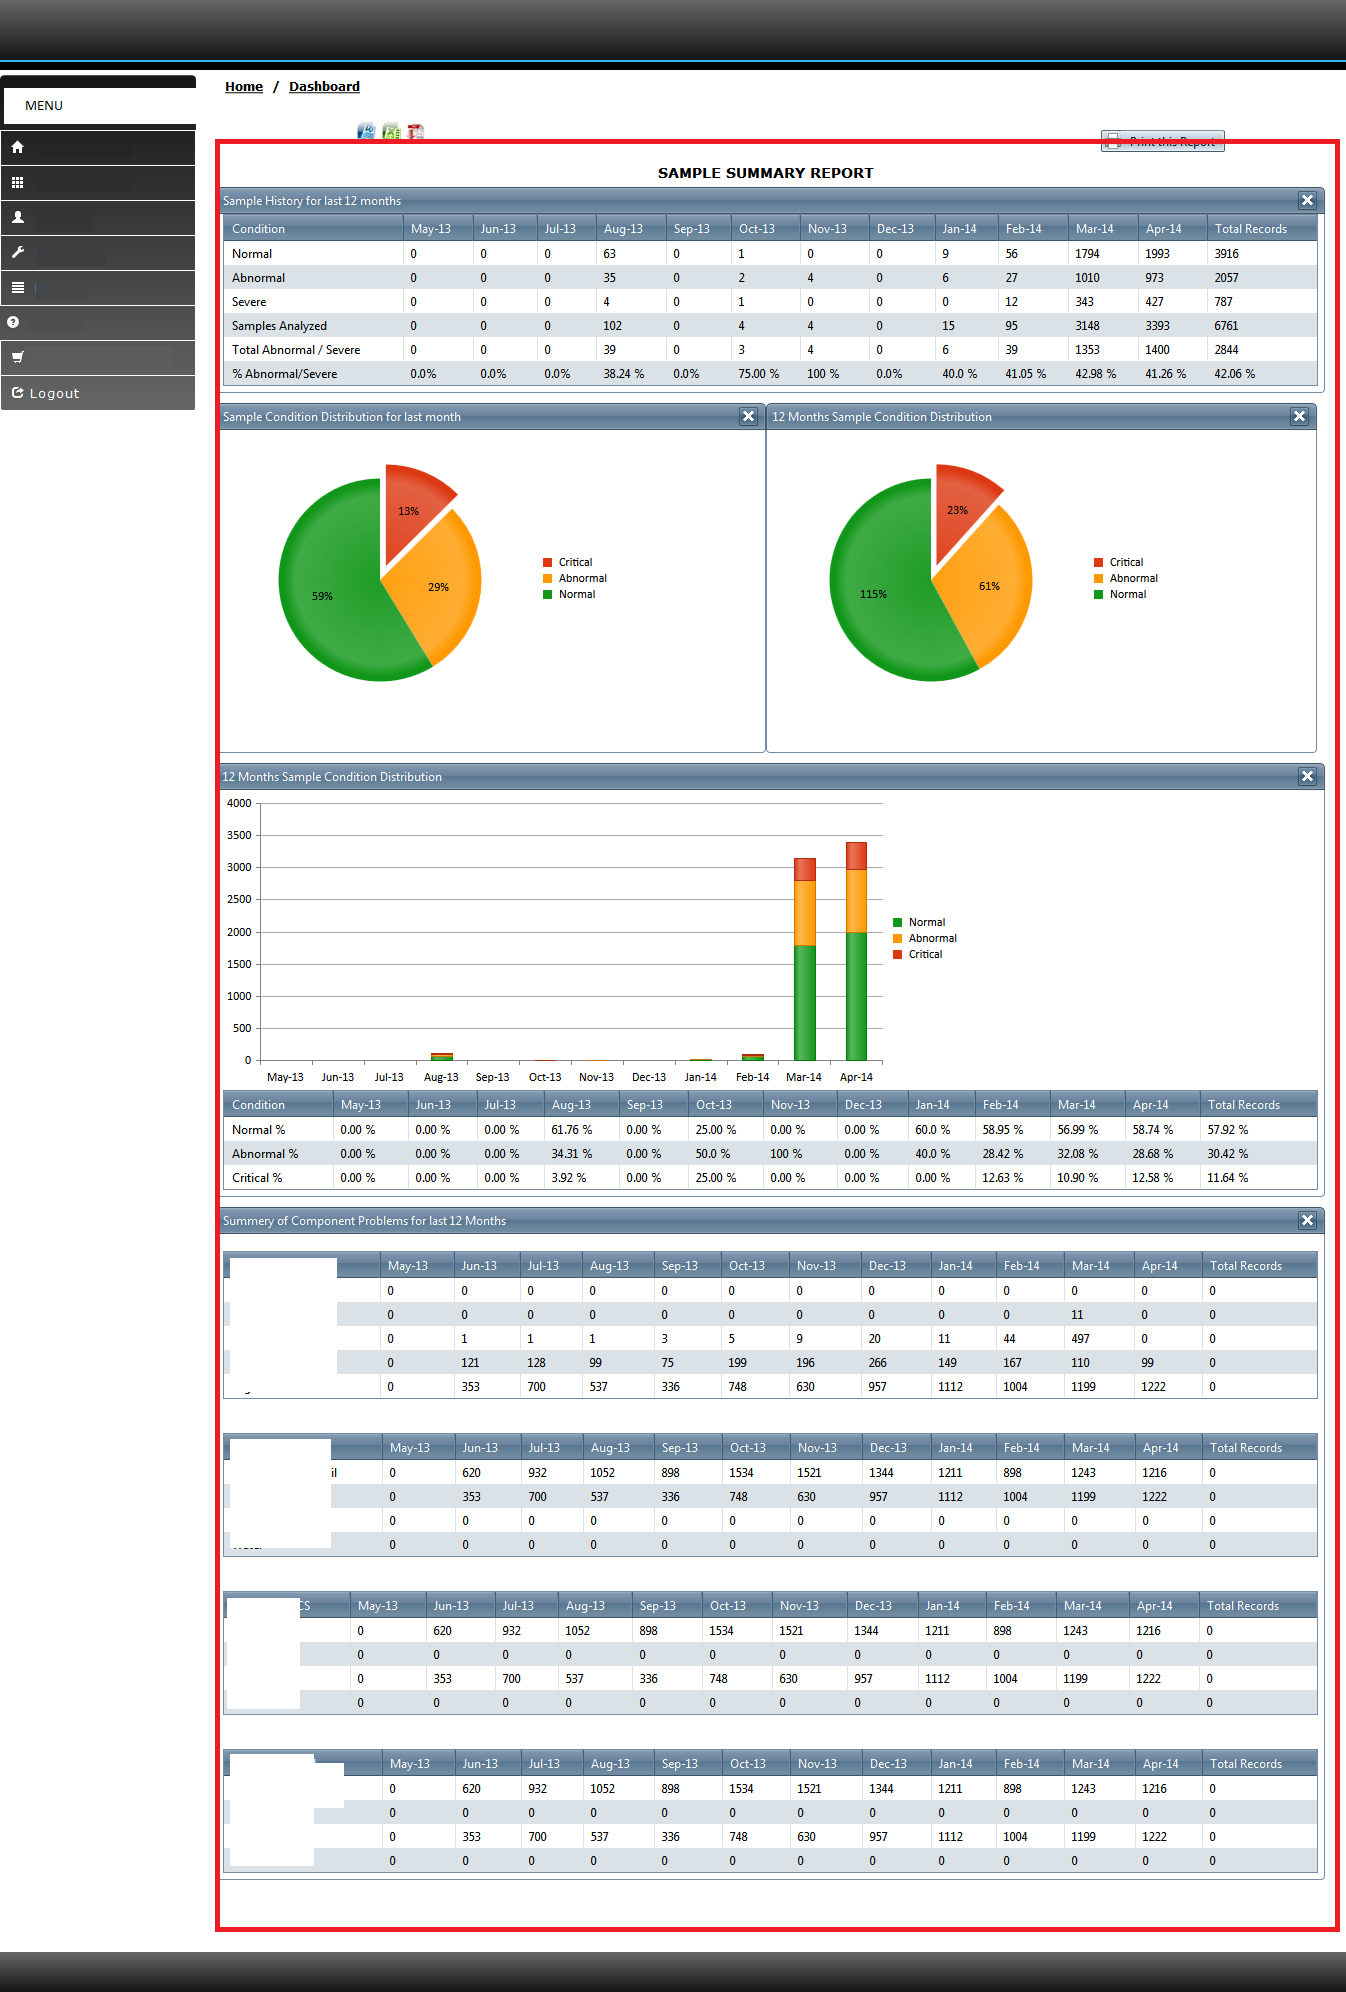This screenshot has width=1346, height=1992.
Task: Open the user profile icon in sidebar
Action: pos(17,217)
